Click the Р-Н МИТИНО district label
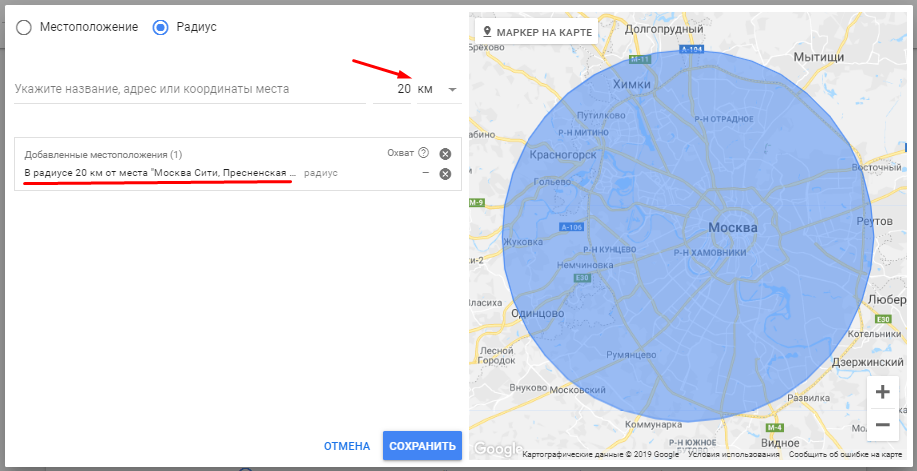 tap(584, 133)
